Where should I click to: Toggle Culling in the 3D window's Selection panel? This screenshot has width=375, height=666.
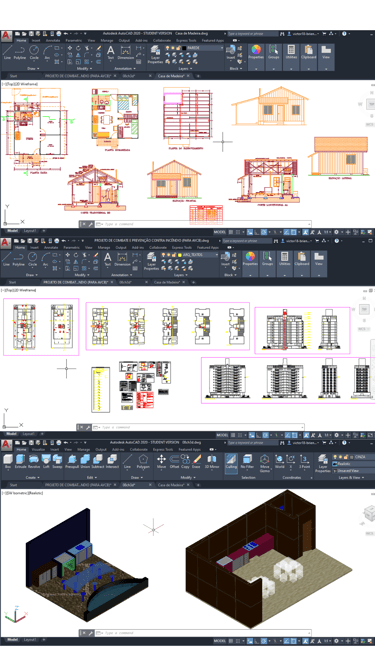[x=231, y=462]
